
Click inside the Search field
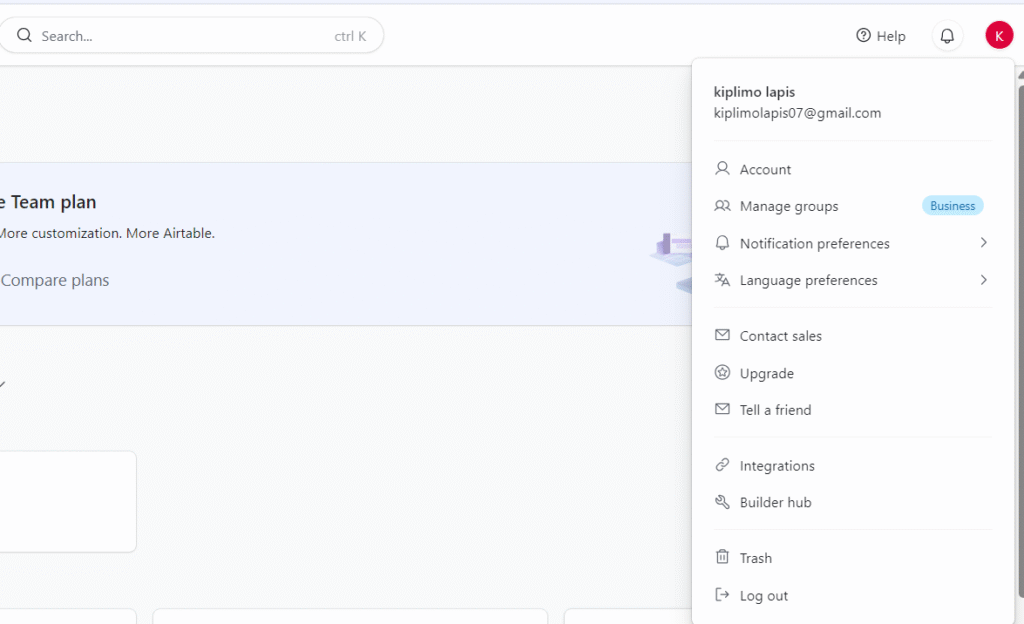[x=150, y=35]
